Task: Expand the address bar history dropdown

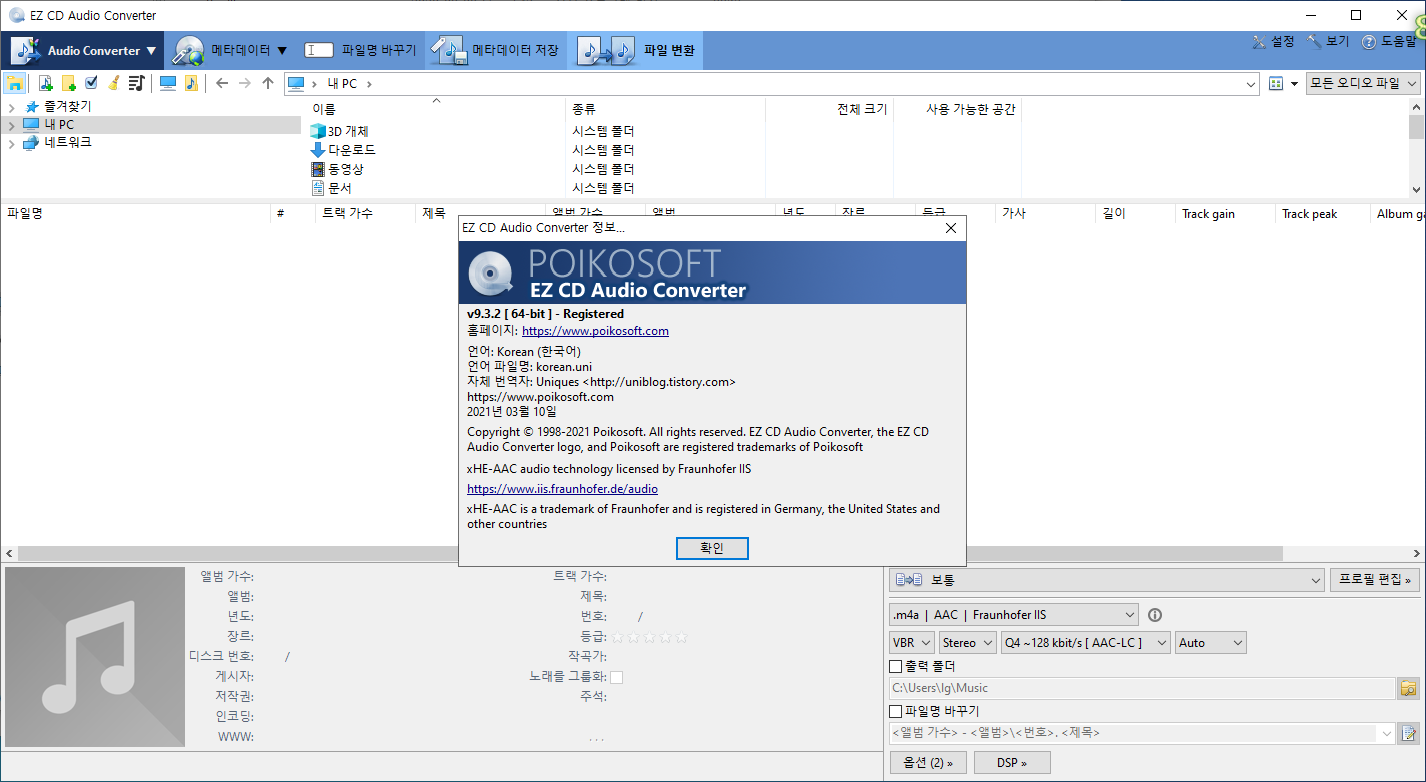Action: pyautogui.click(x=1251, y=84)
